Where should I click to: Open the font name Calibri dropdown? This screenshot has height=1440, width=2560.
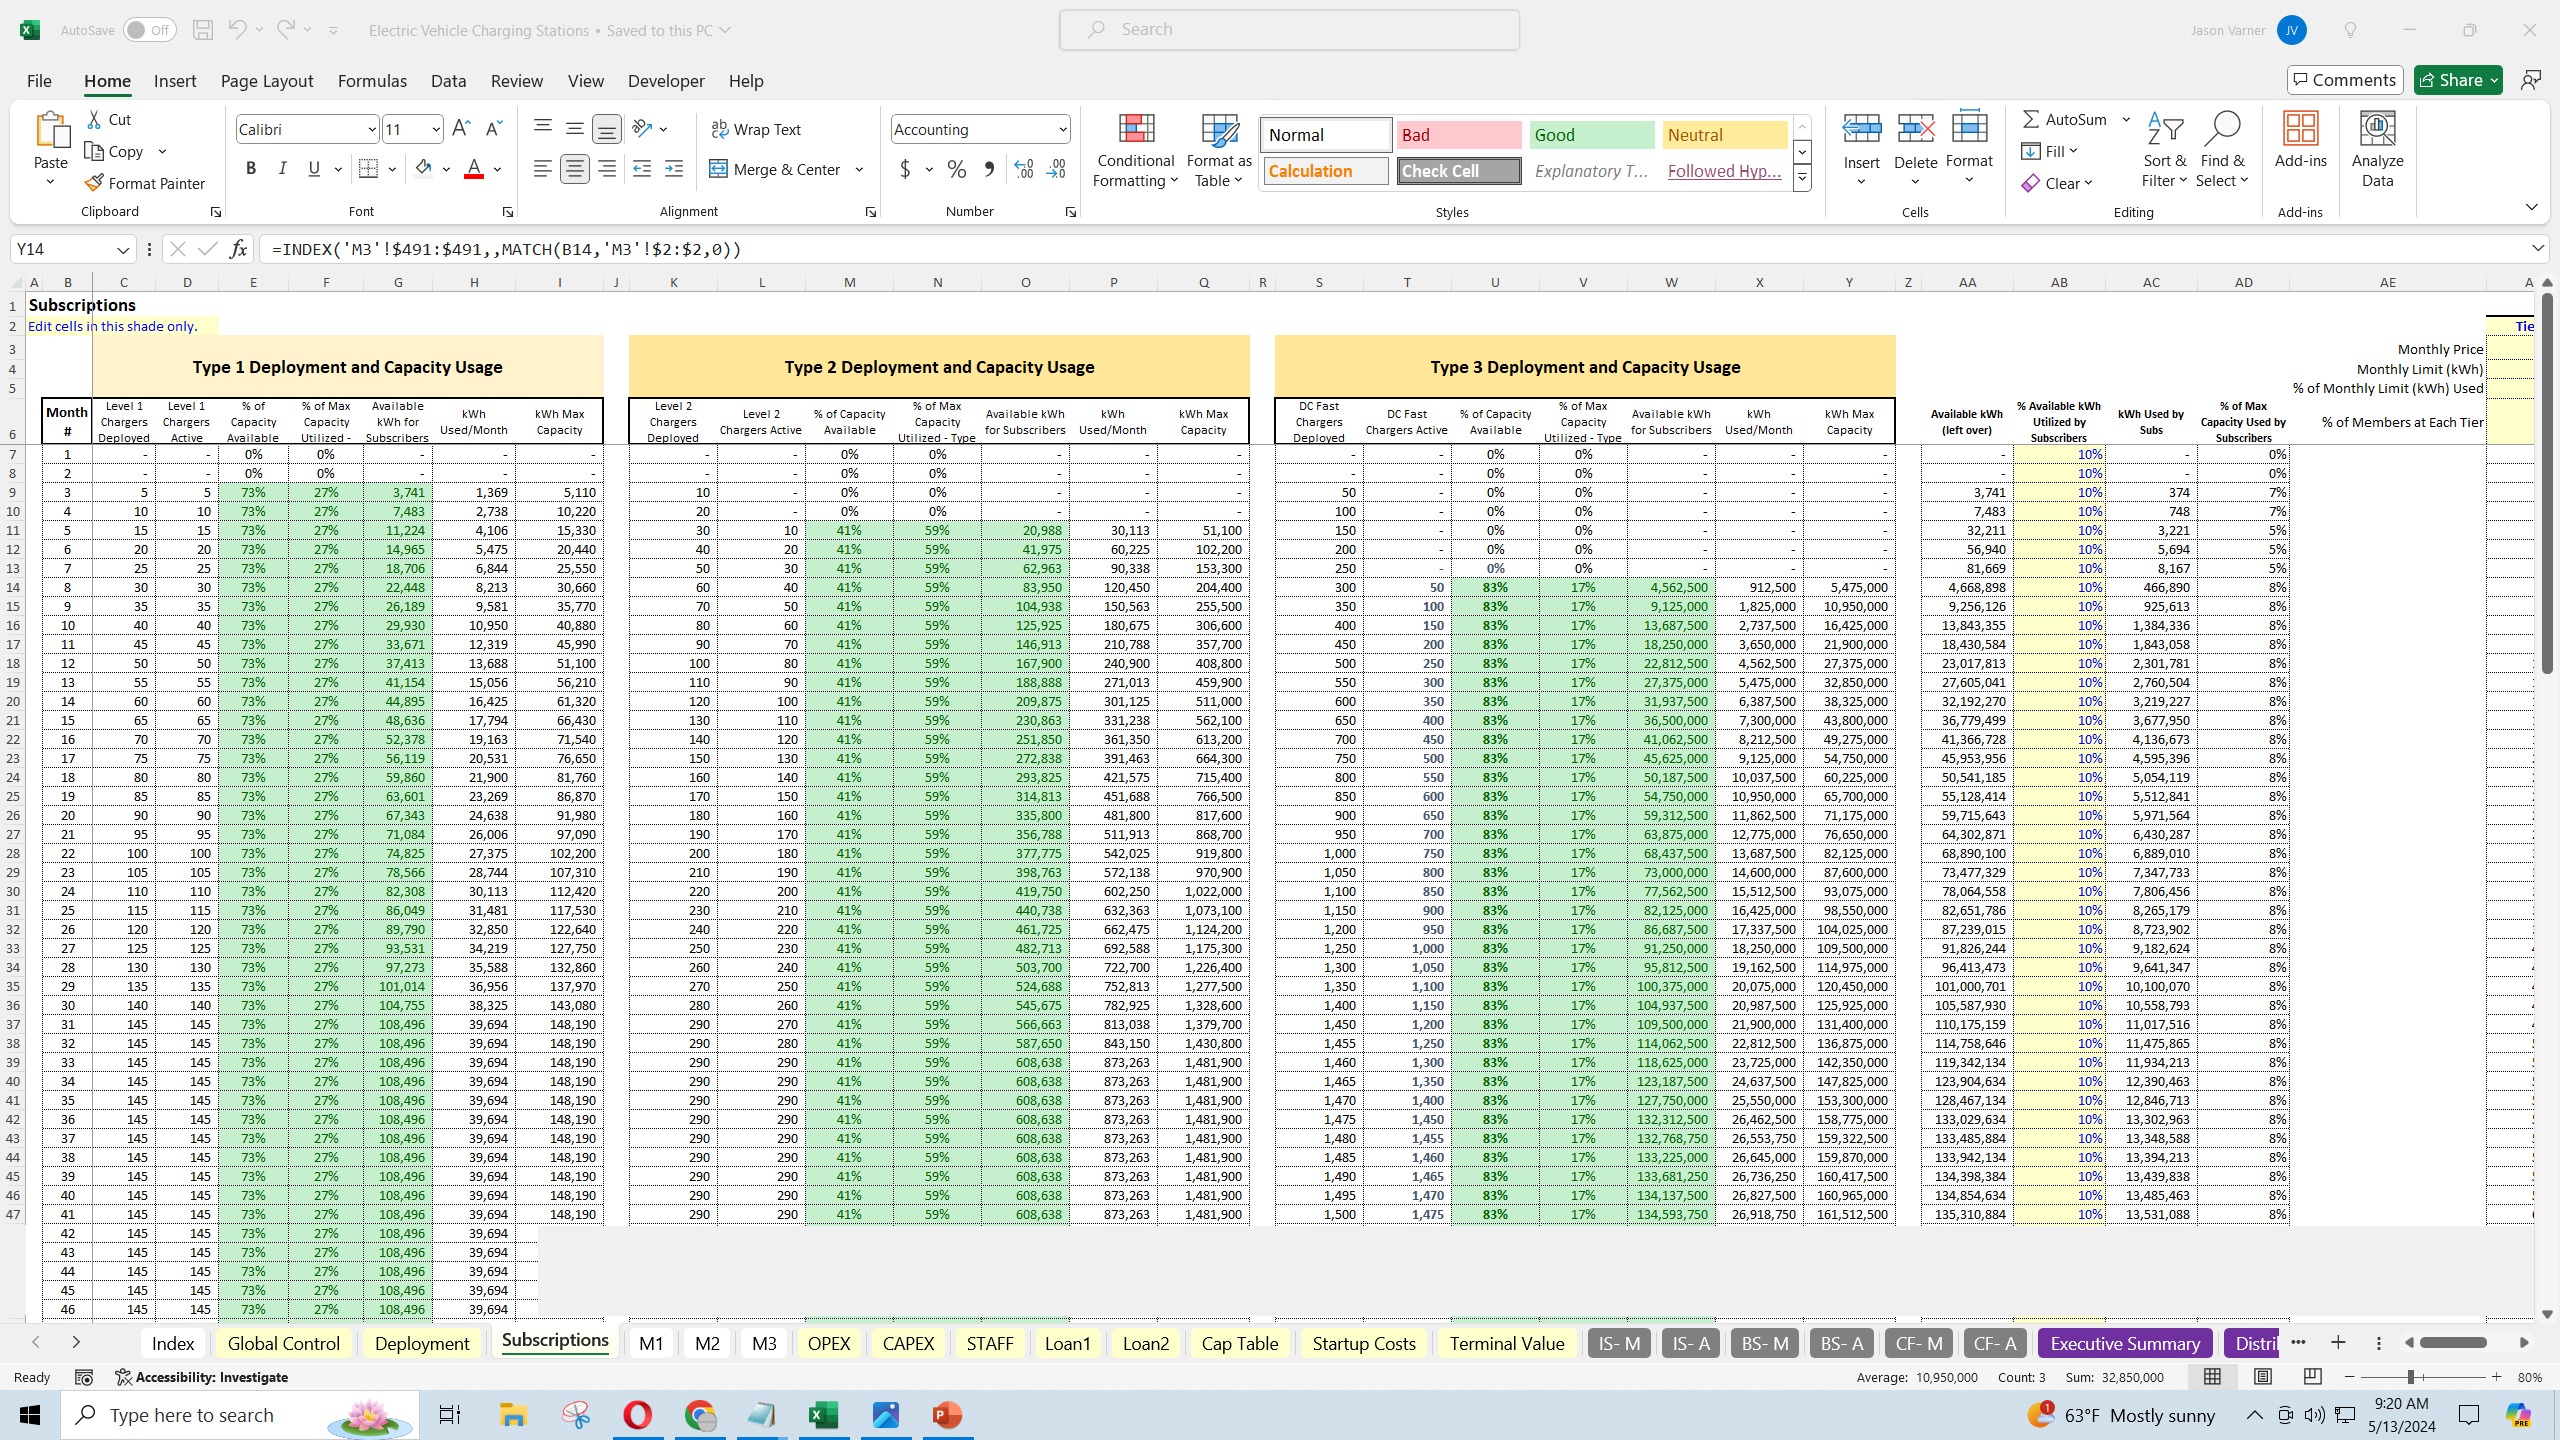371,129
